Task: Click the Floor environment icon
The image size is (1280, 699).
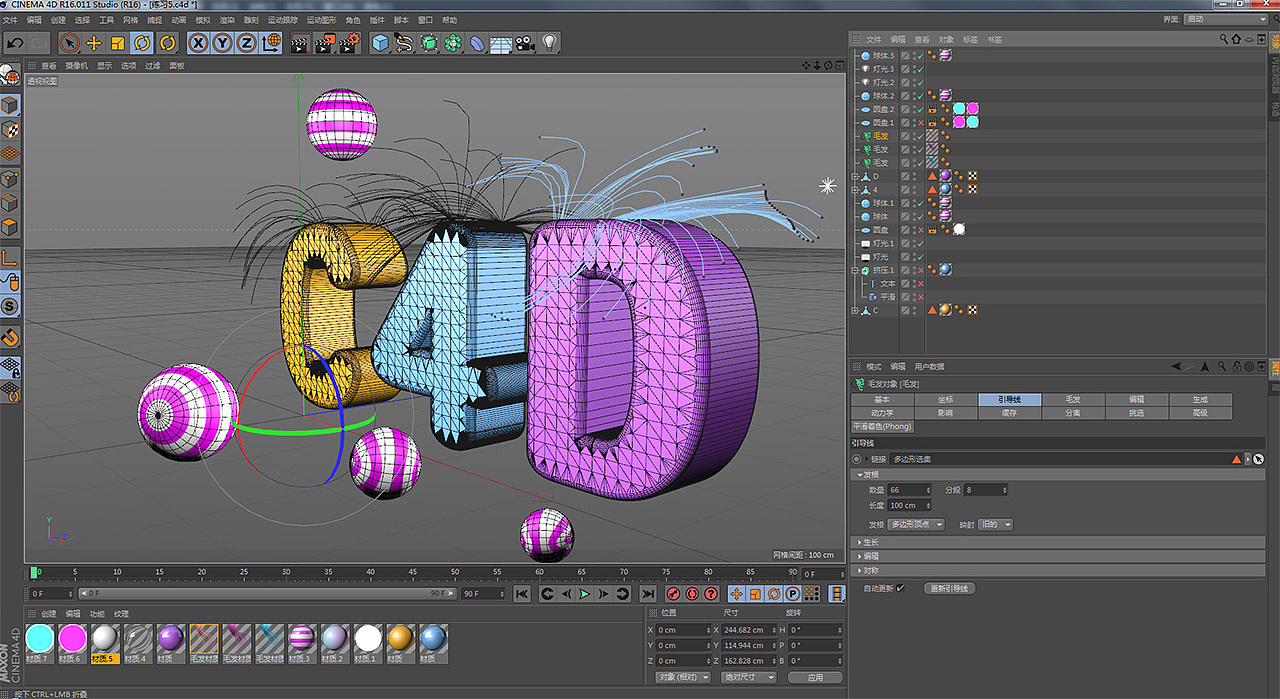Action: (501, 43)
